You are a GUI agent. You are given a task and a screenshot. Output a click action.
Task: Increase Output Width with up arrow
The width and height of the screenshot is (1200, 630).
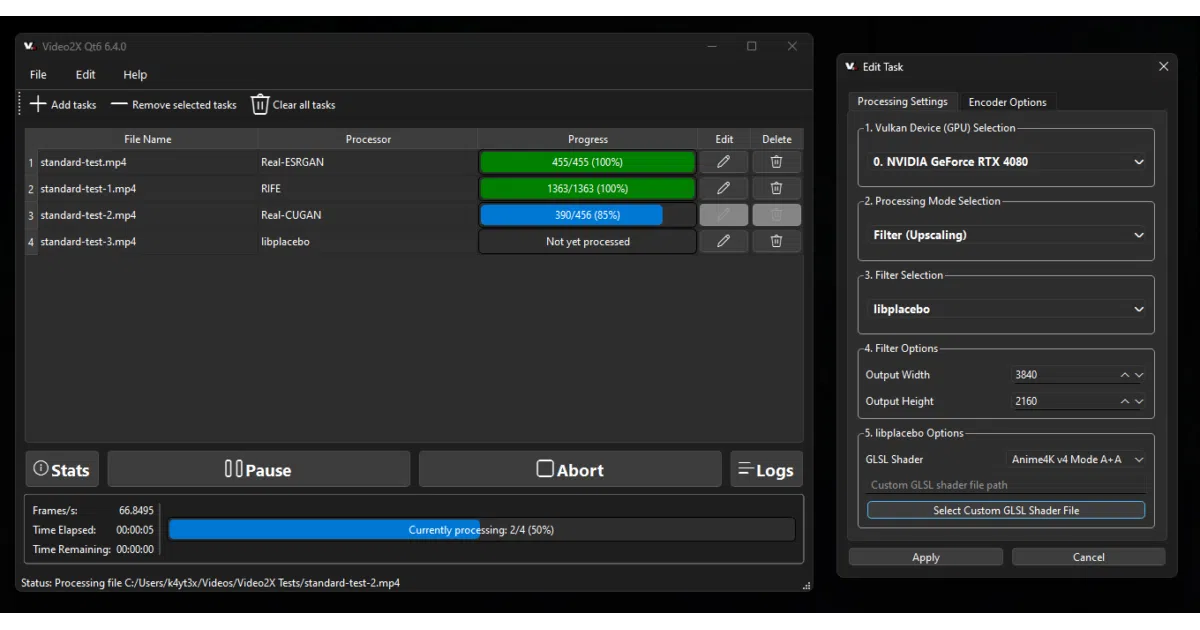[x=1125, y=375]
